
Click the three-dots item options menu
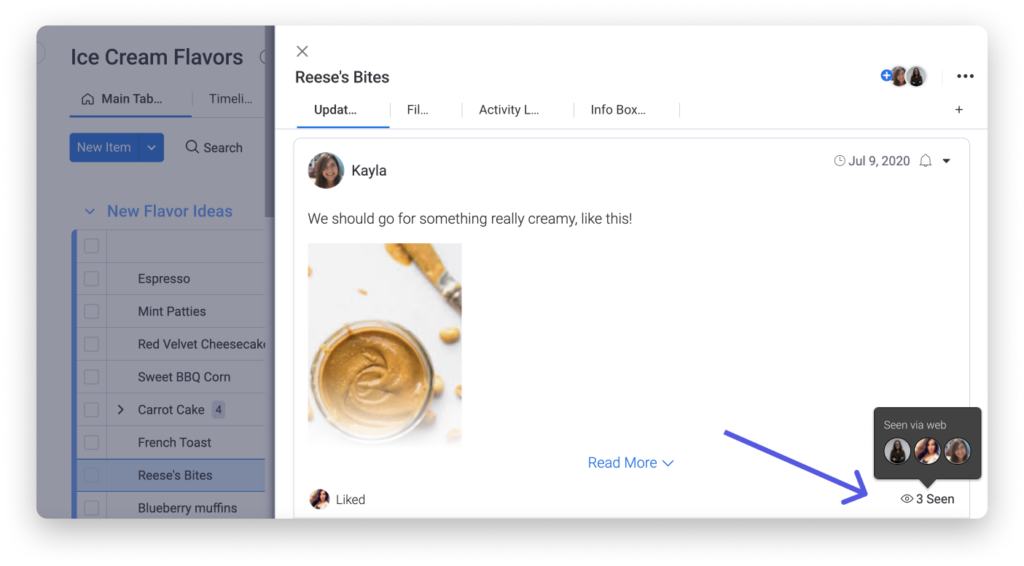[965, 76]
